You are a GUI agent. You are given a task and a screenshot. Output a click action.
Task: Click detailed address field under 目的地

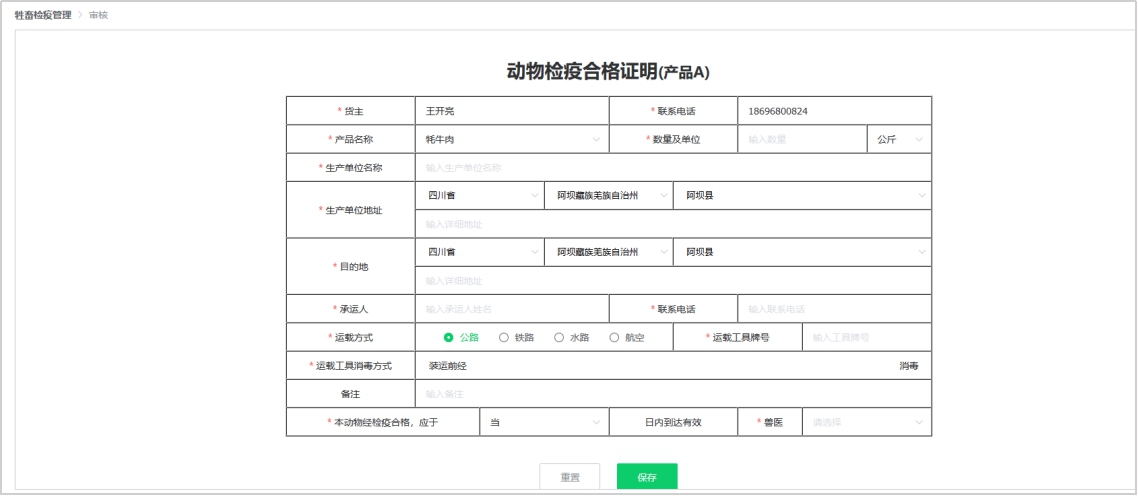[673, 281]
